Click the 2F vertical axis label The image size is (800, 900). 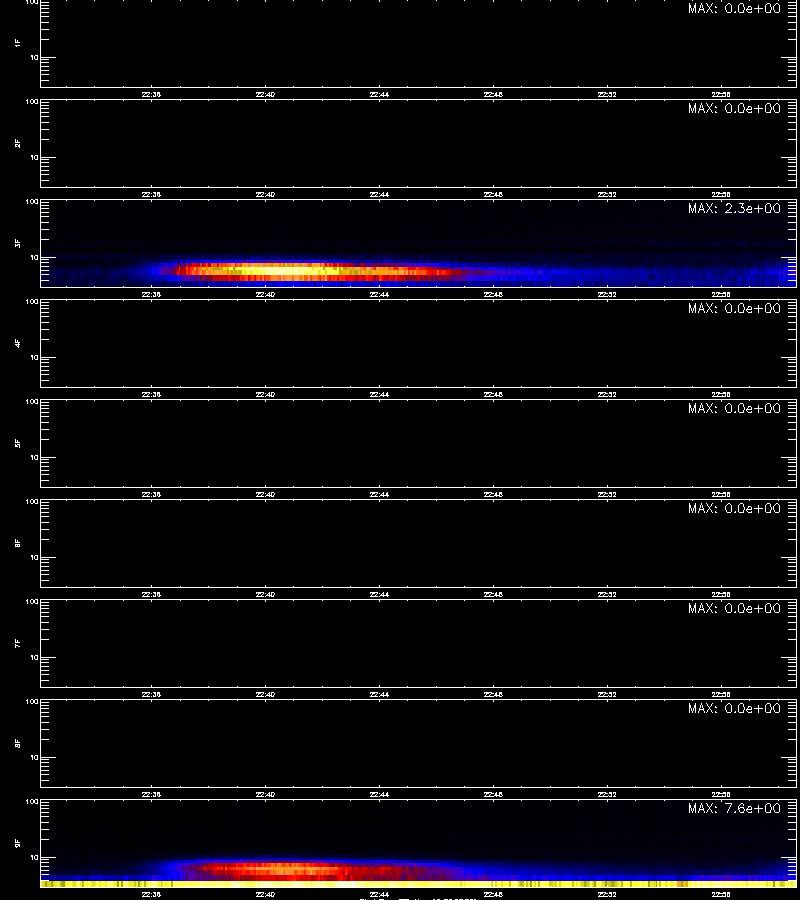point(18,143)
